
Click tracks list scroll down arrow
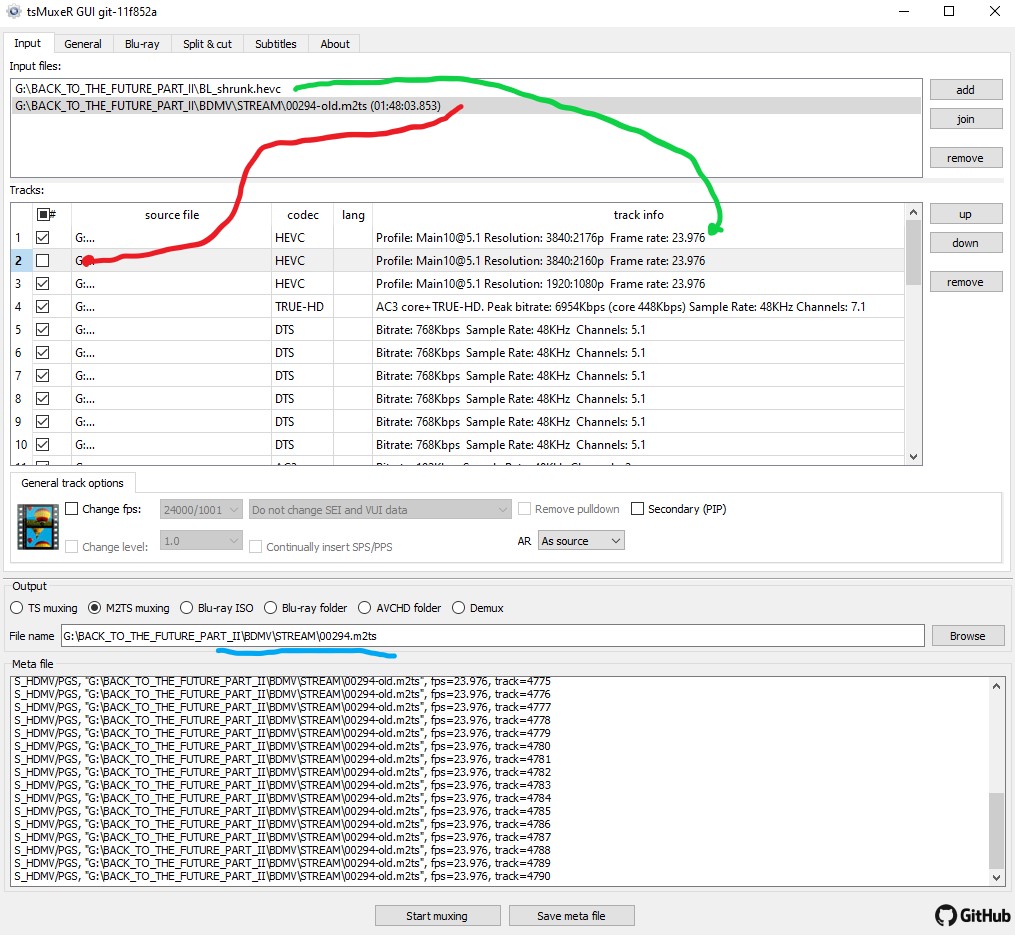pos(913,456)
